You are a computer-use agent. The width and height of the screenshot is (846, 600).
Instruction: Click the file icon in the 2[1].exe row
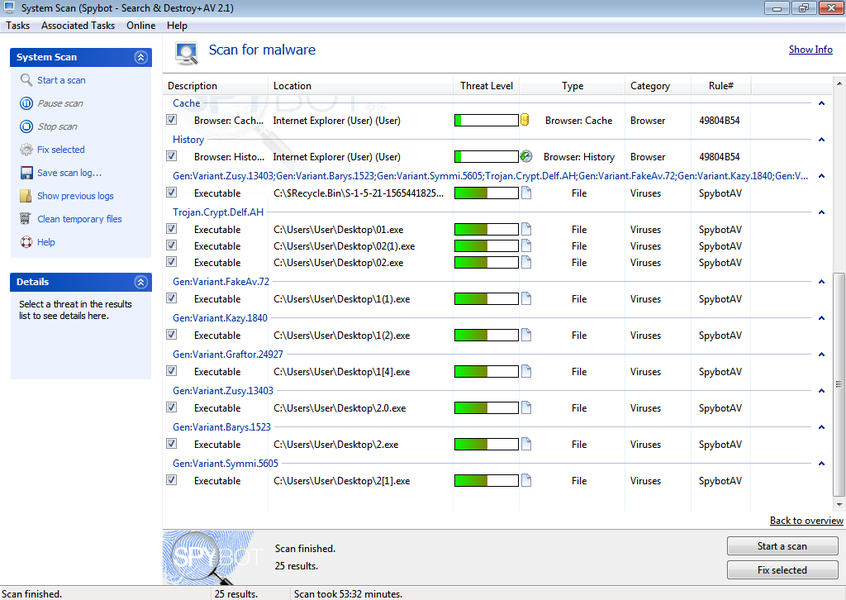click(x=526, y=480)
